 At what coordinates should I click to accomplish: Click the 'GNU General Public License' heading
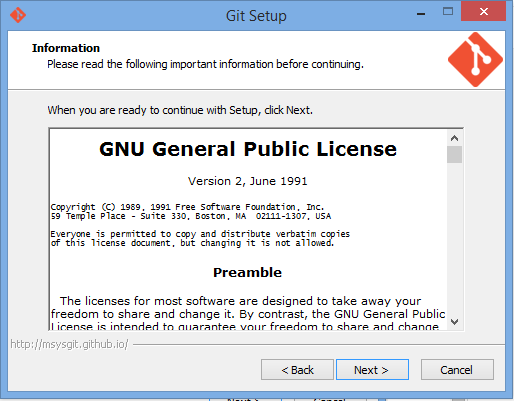coord(248,149)
